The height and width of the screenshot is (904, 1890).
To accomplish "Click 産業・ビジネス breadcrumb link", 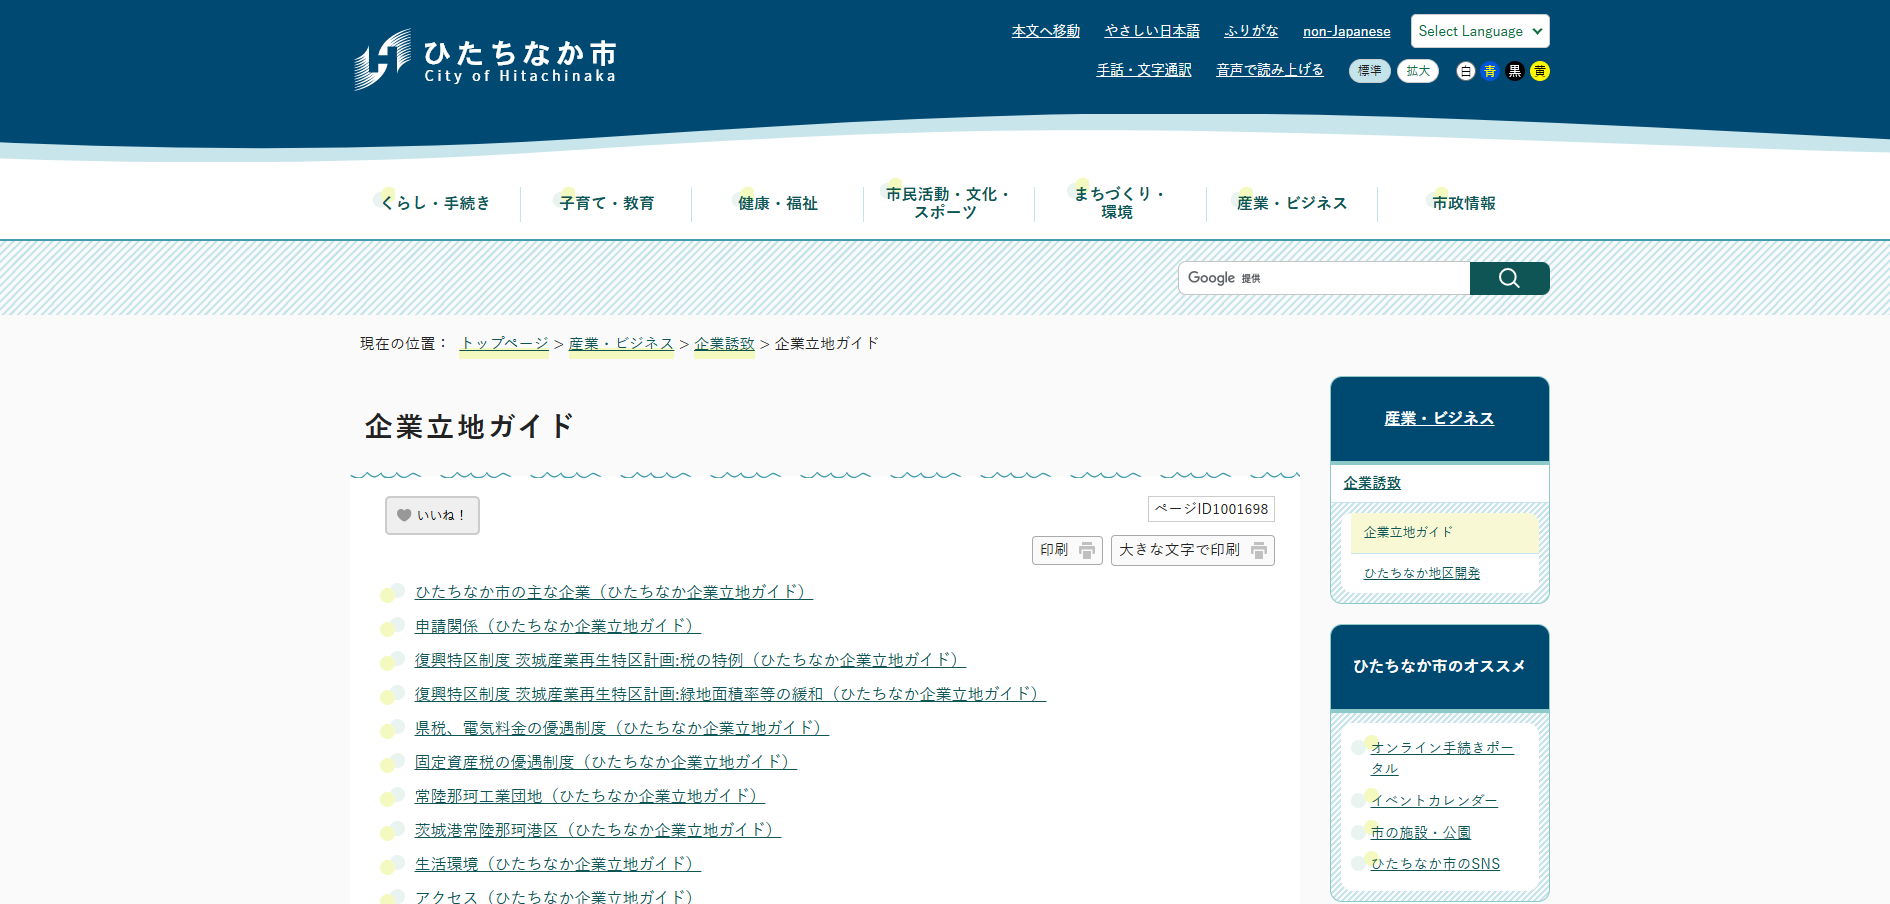I will [x=621, y=343].
